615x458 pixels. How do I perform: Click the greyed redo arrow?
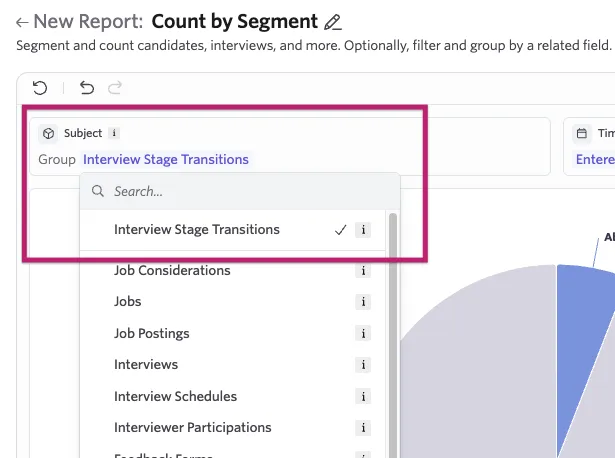(115, 88)
